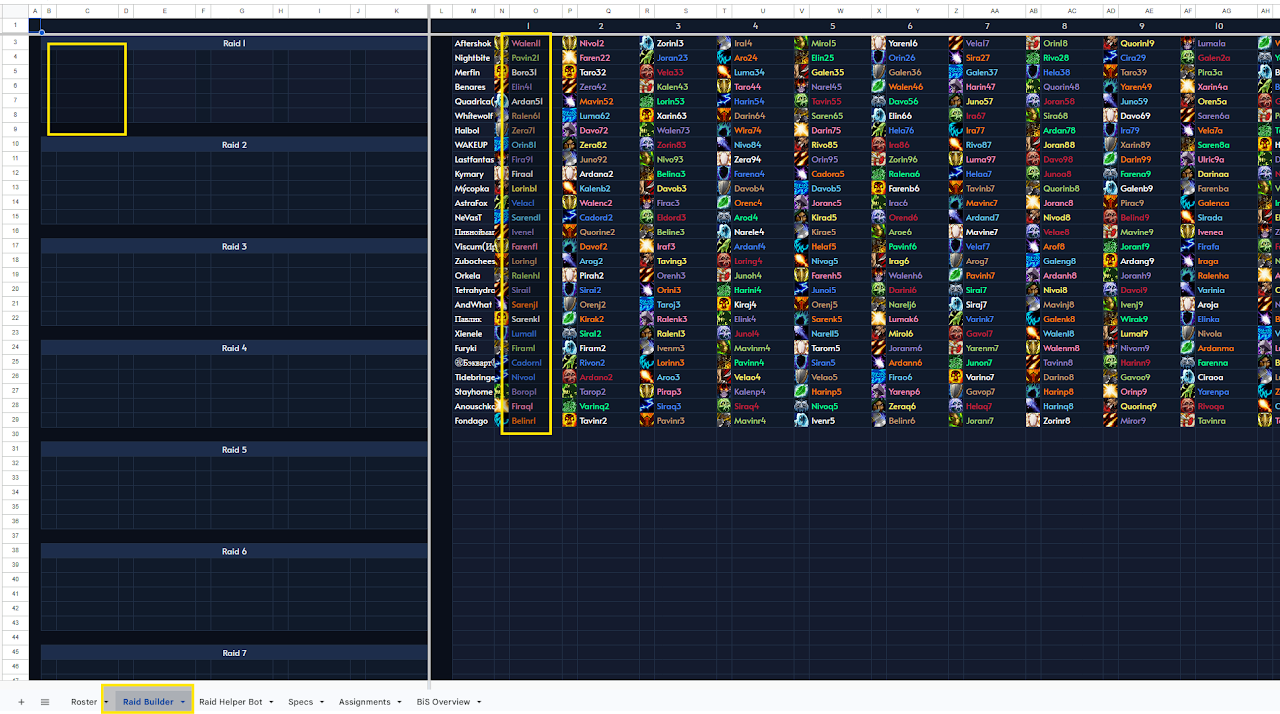Click the leaf icon beside Walen46
The image size is (1280, 714).
(x=878, y=87)
